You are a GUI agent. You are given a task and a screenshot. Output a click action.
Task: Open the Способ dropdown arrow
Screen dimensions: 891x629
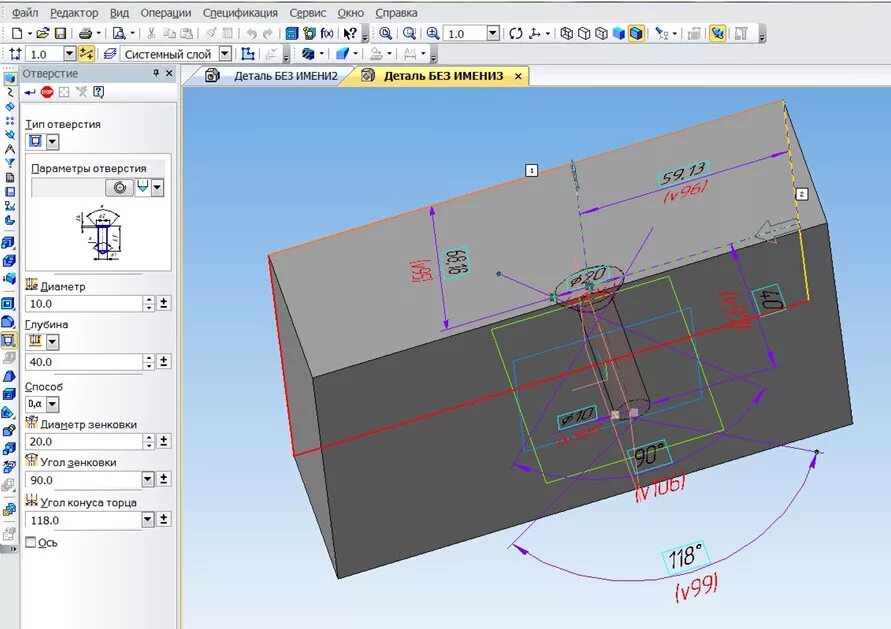(x=52, y=405)
